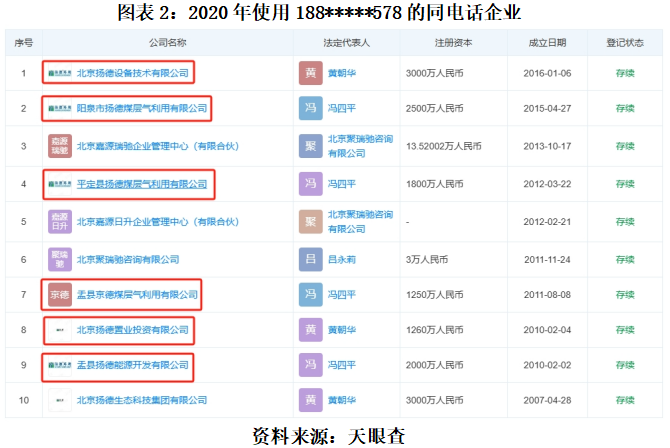
Task: Click the 黄 avatar icon in row 1
Action: click(x=311, y=73)
